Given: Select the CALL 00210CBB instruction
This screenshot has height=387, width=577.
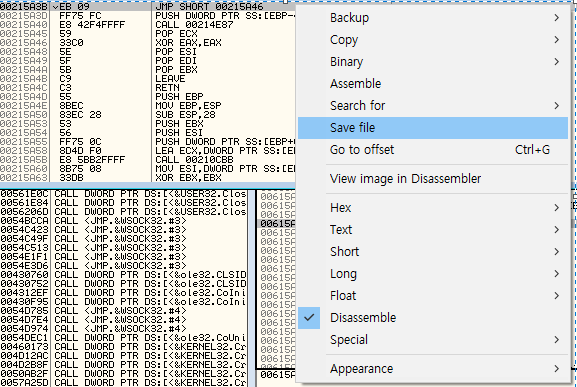Looking at the screenshot, I should point(194,160).
